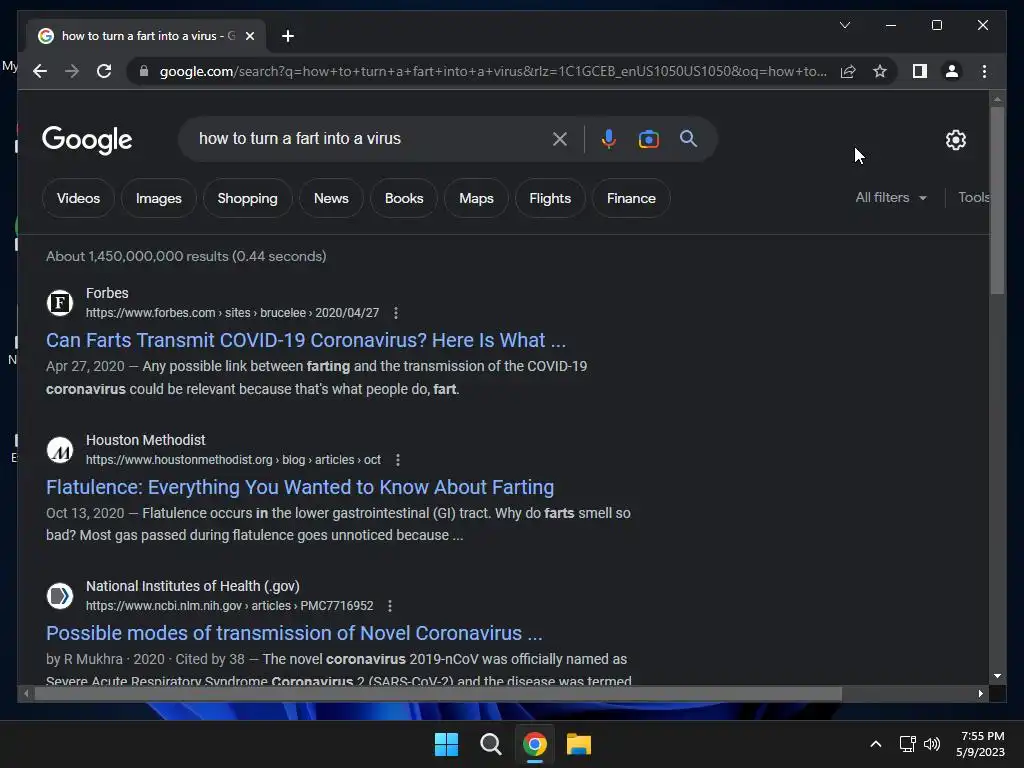
Task: Filter results by Videos
Action: [78, 198]
